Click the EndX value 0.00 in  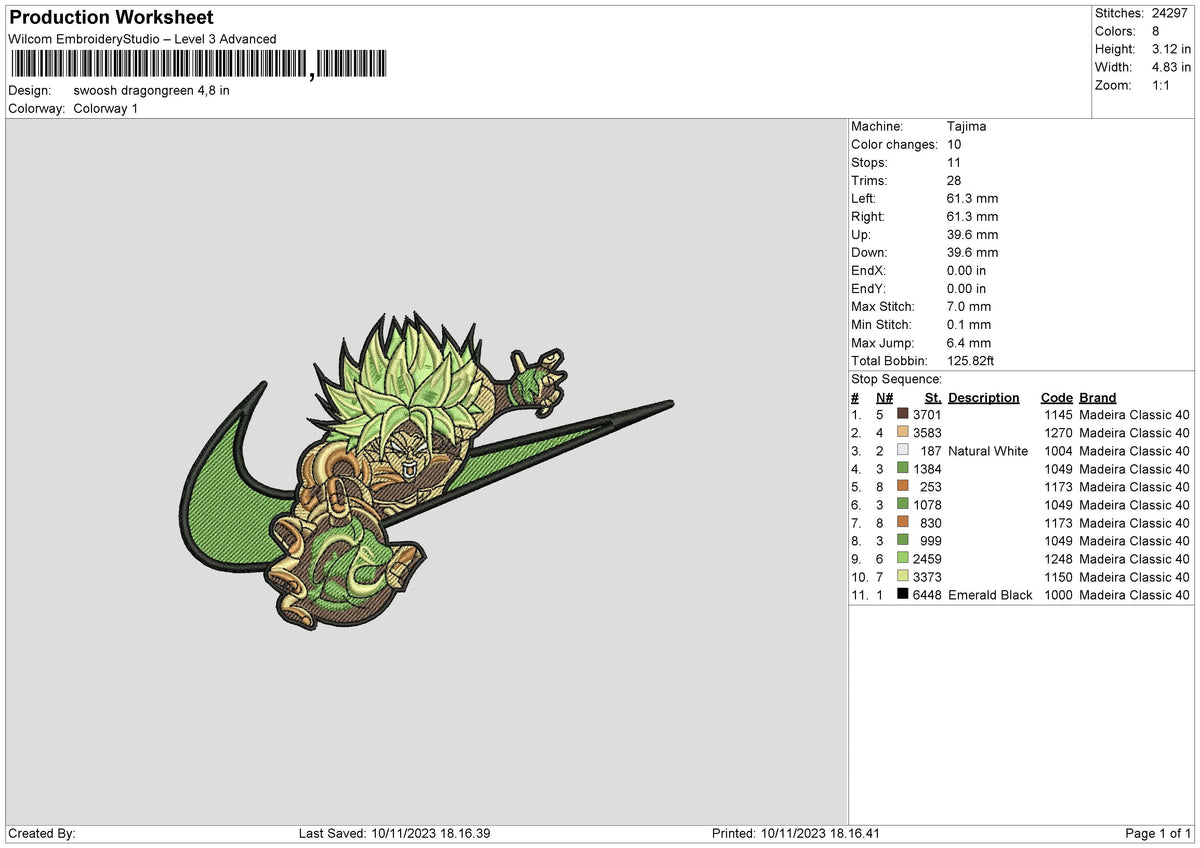point(967,270)
